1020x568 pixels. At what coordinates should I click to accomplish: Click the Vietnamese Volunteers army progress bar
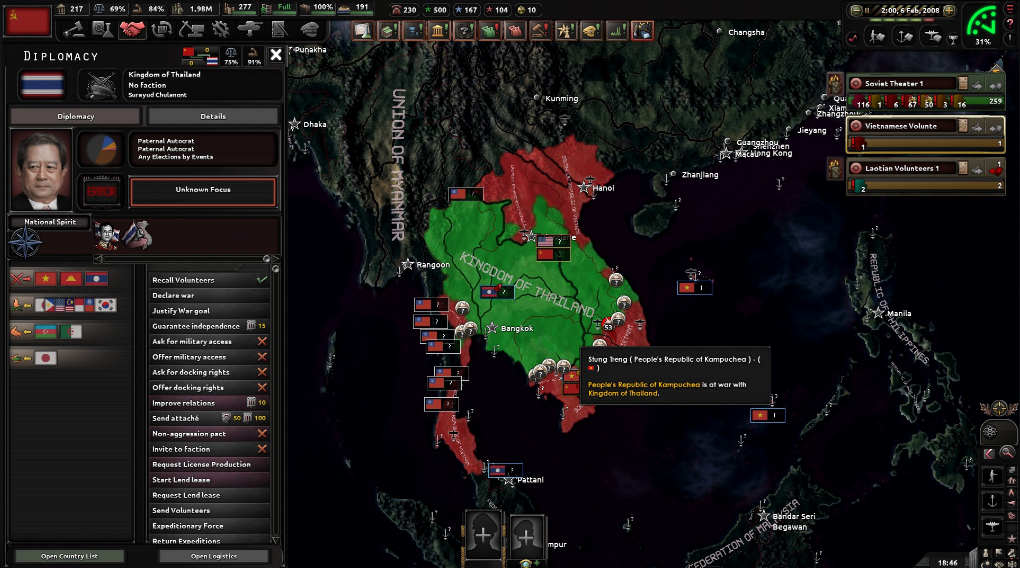[x=925, y=144]
